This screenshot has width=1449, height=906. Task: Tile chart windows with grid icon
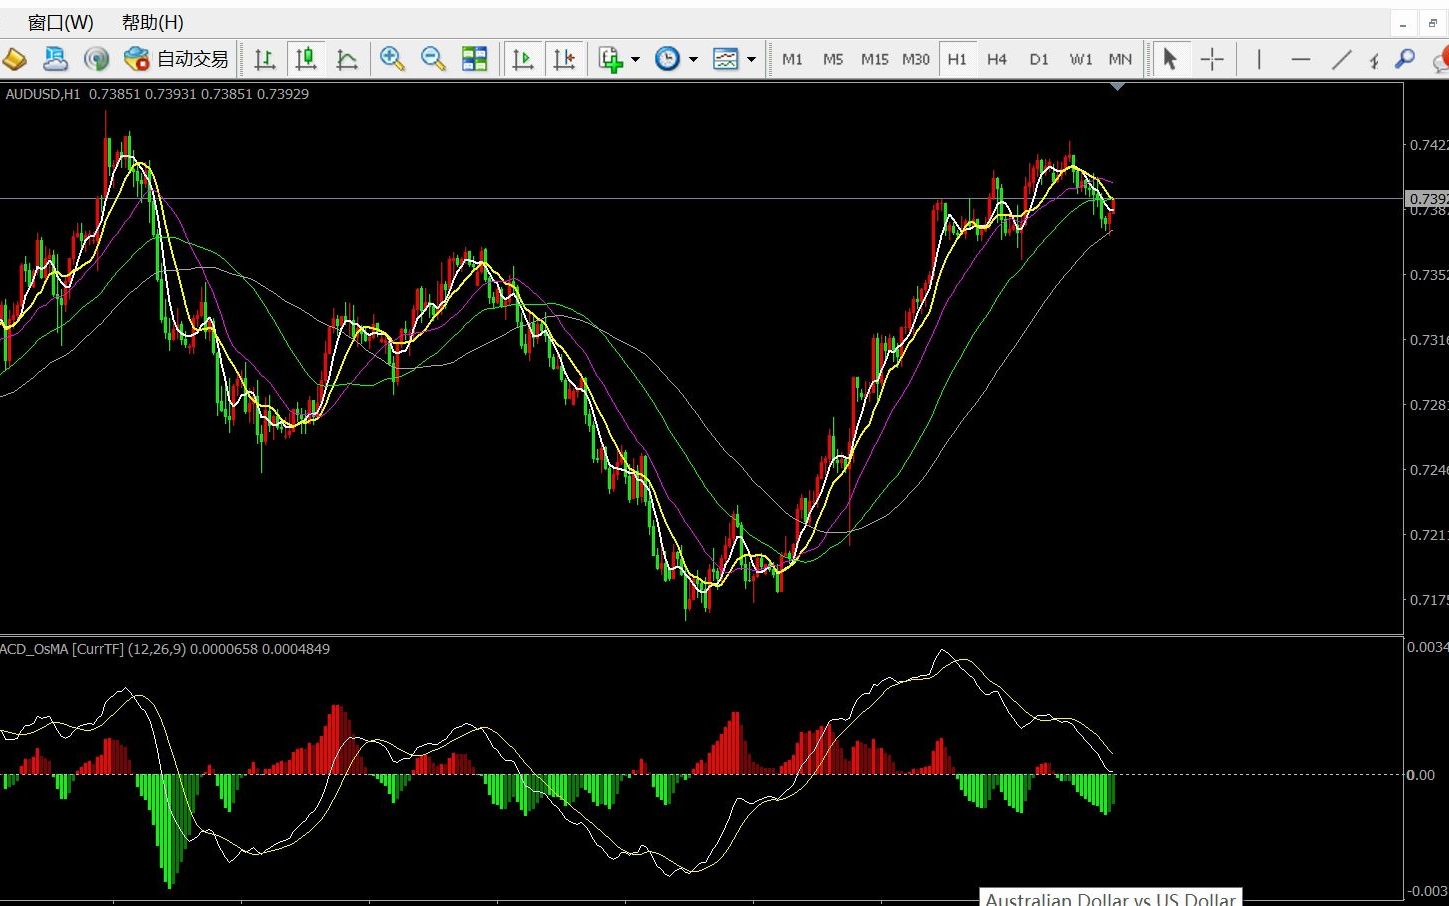coord(474,59)
